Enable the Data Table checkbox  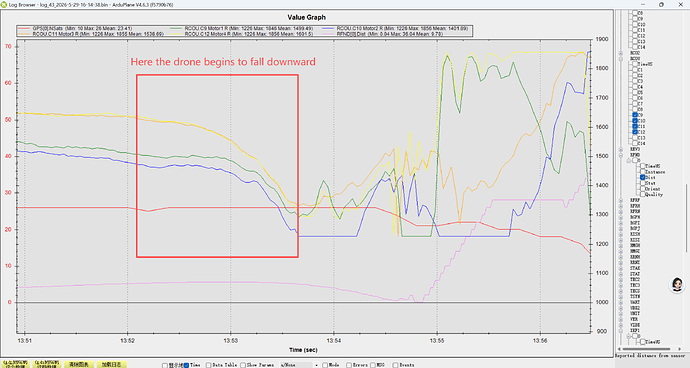(x=209, y=365)
